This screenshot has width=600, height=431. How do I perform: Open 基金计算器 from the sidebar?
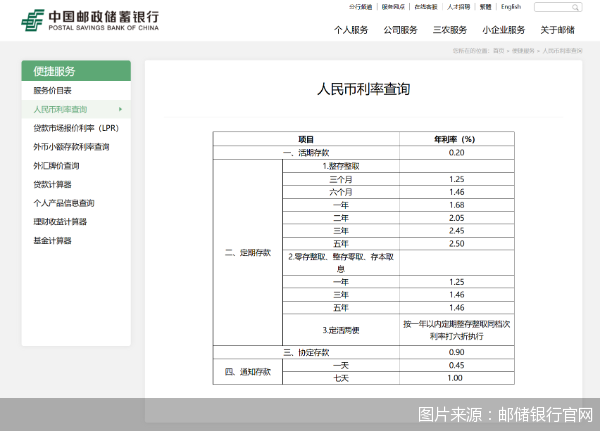[52, 241]
